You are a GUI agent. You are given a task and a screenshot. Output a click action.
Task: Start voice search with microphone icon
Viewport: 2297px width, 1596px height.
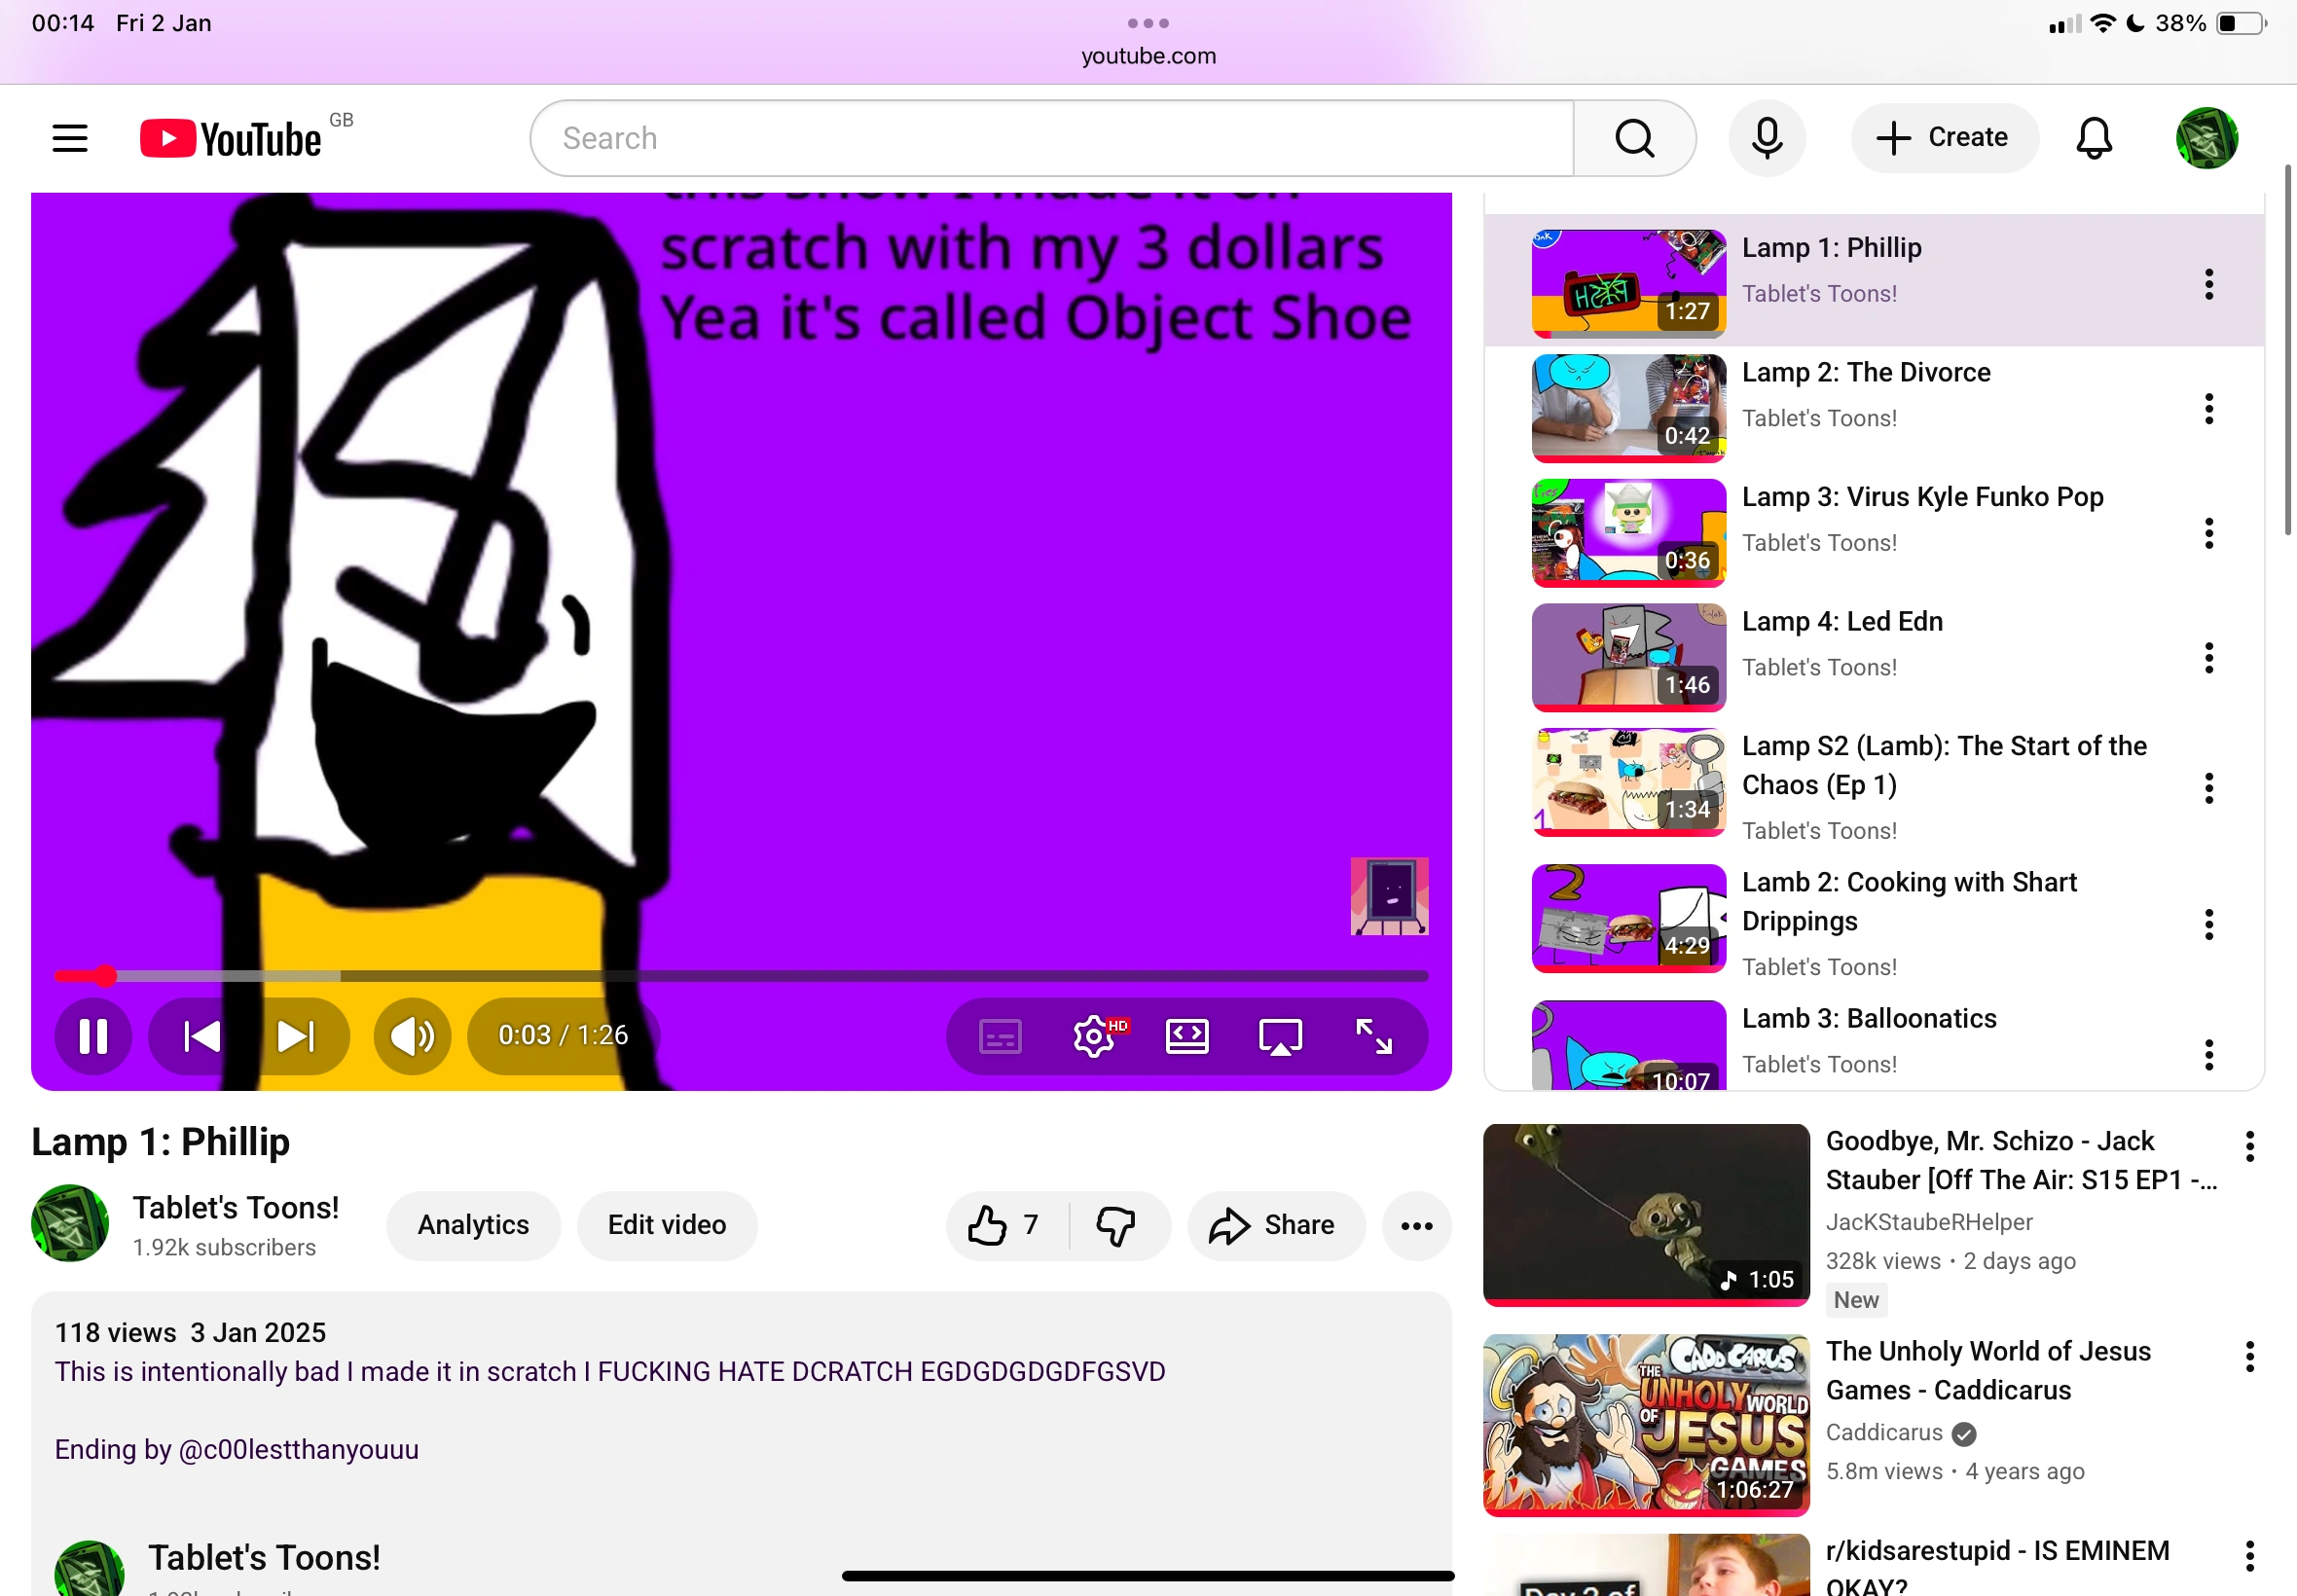[1766, 138]
